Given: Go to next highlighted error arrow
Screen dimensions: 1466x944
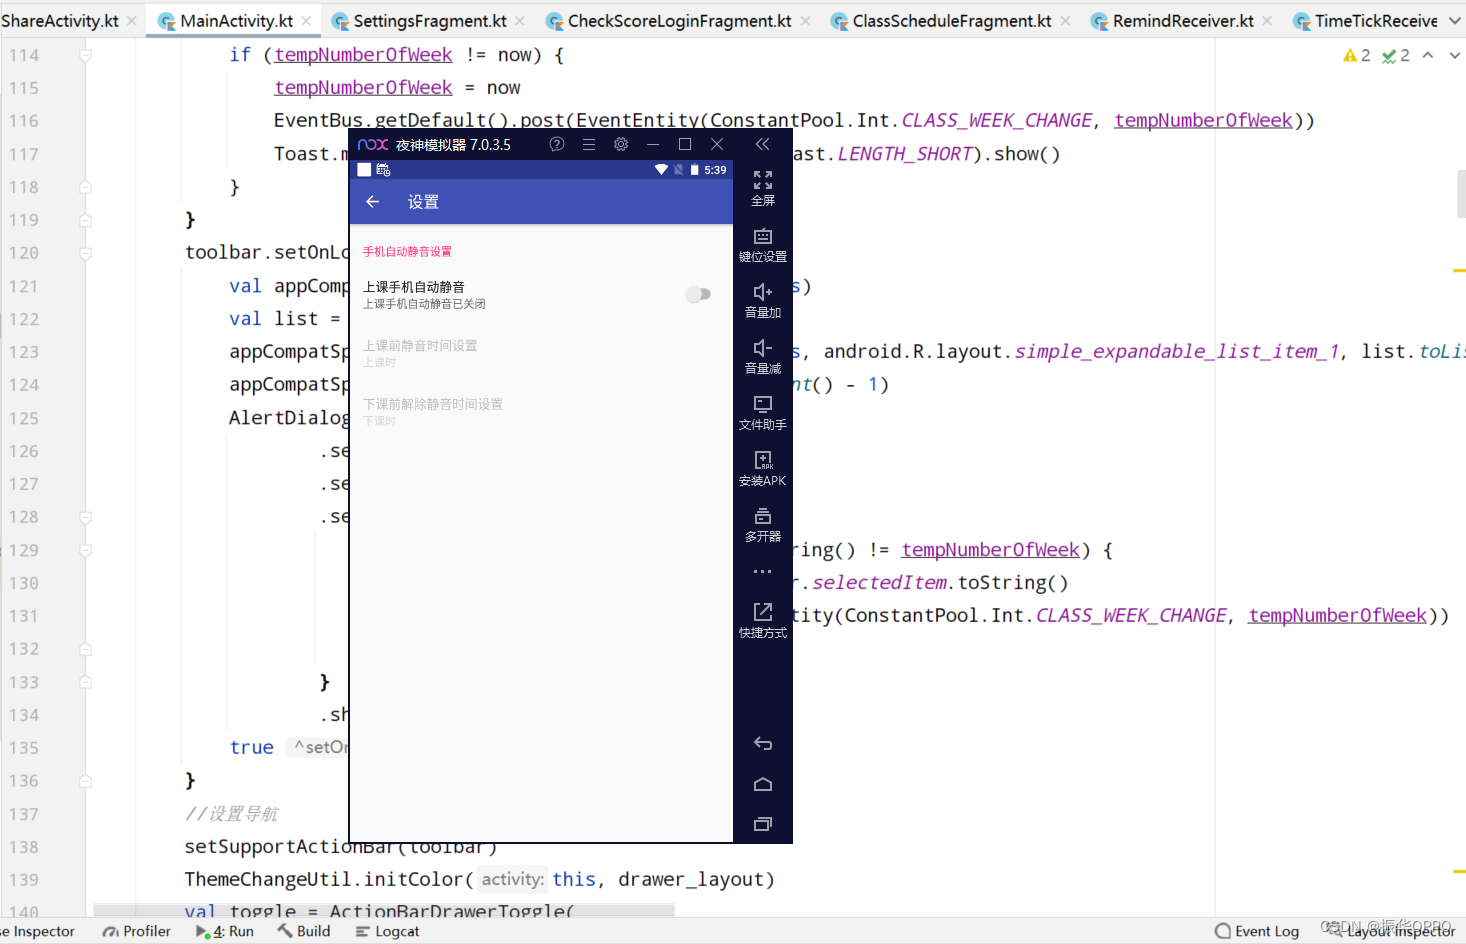Looking at the screenshot, I should coord(1455,55).
